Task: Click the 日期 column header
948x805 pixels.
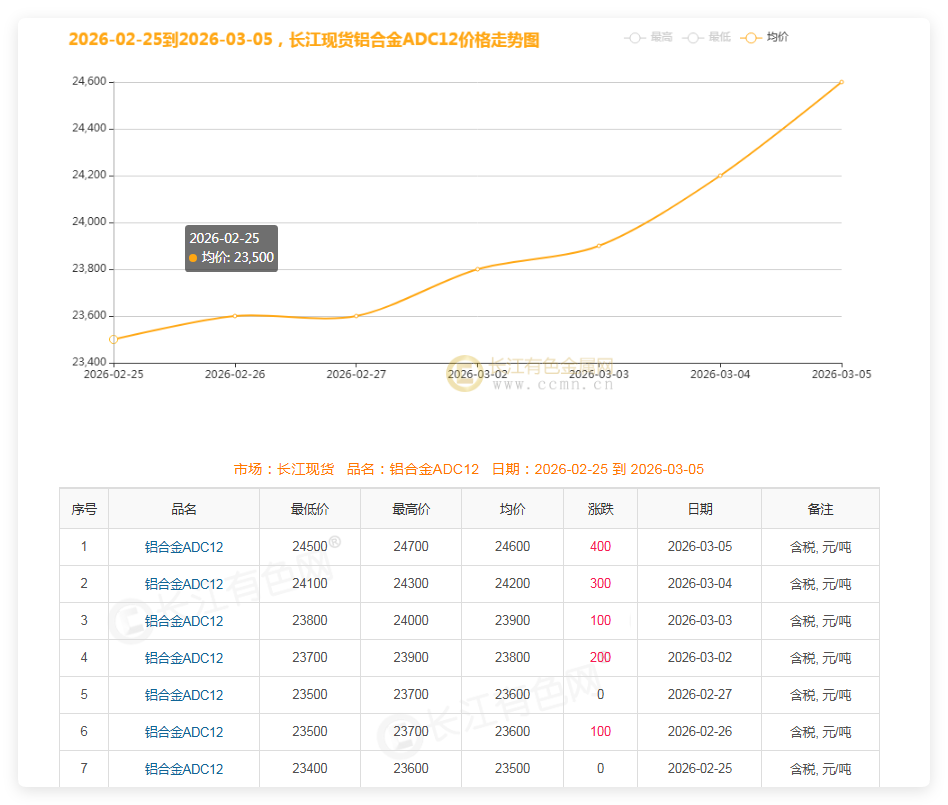Action: coord(700,509)
